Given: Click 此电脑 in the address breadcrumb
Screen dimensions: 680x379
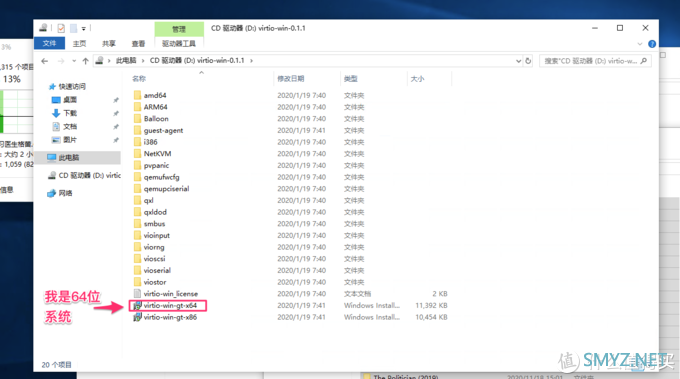Looking at the screenshot, I should (x=126, y=60).
